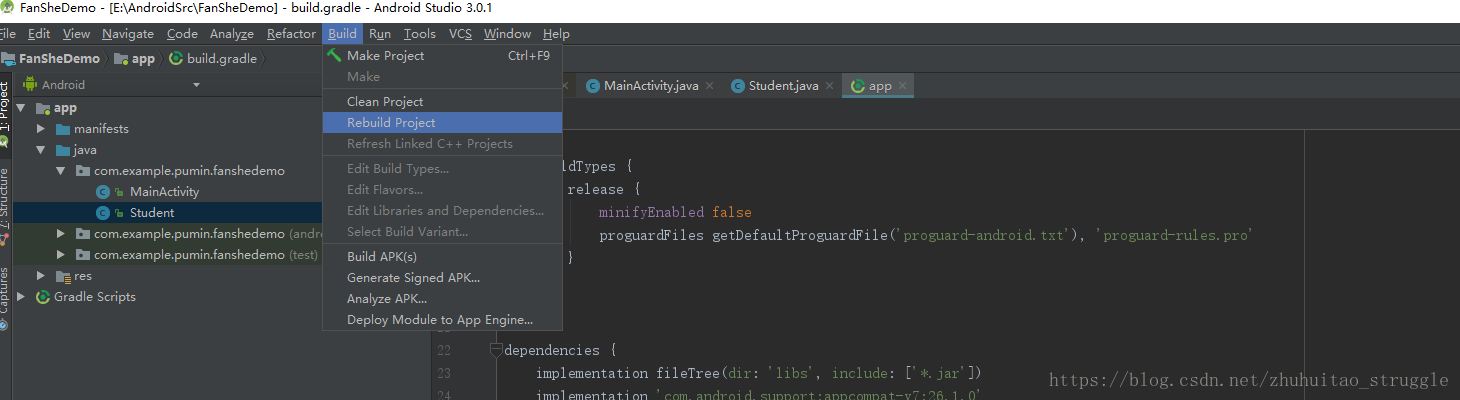Click the class icon on MainActivity.java tab
Image resolution: width=1460 pixels, height=400 pixels.
click(593, 86)
